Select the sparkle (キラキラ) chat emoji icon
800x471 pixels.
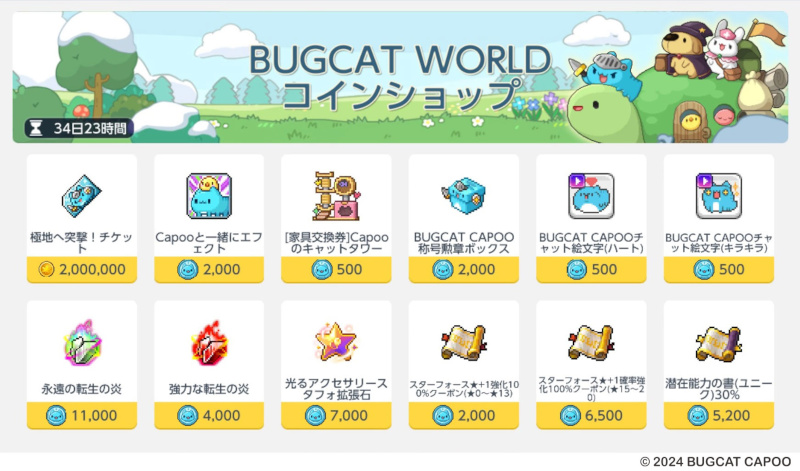tap(718, 196)
